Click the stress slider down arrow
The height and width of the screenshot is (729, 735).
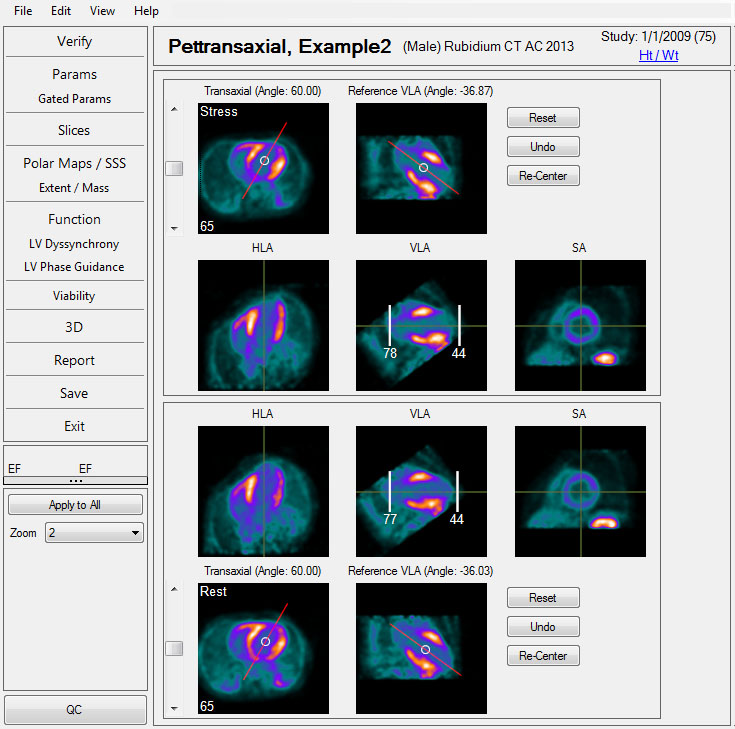(174, 228)
